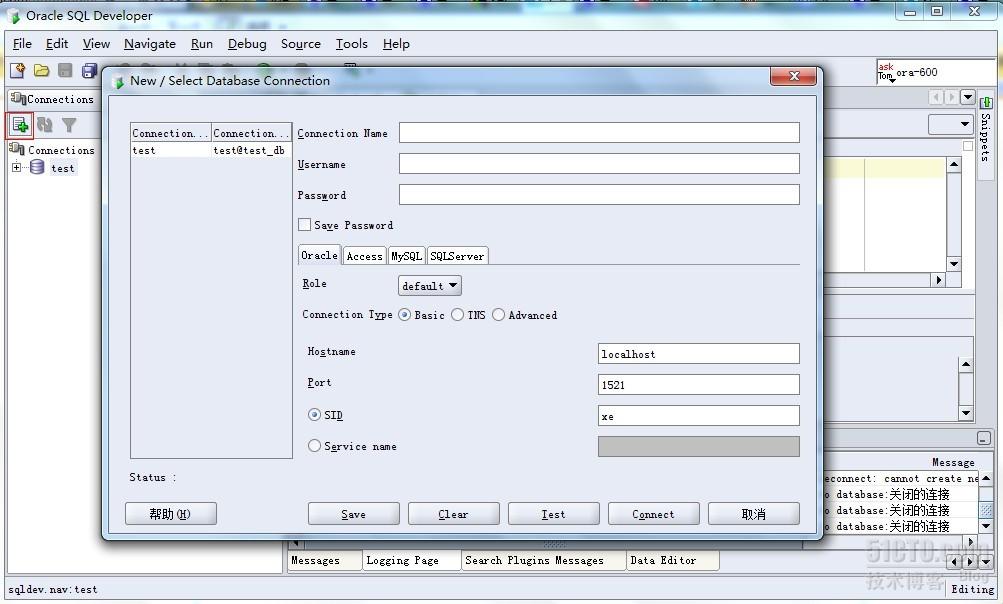This screenshot has width=1003, height=604.
Task: Enable the Save Password checkbox
Action: click(304, 225)
